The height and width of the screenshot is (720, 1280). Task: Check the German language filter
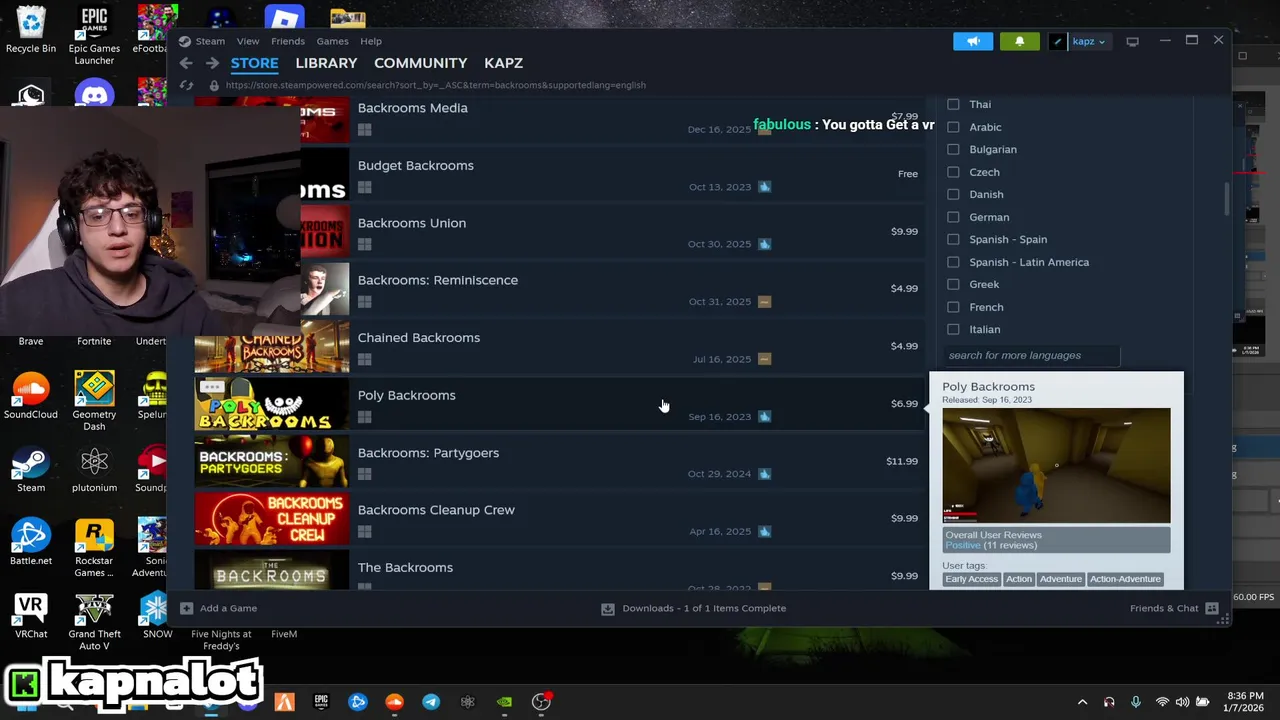[953, 217]
